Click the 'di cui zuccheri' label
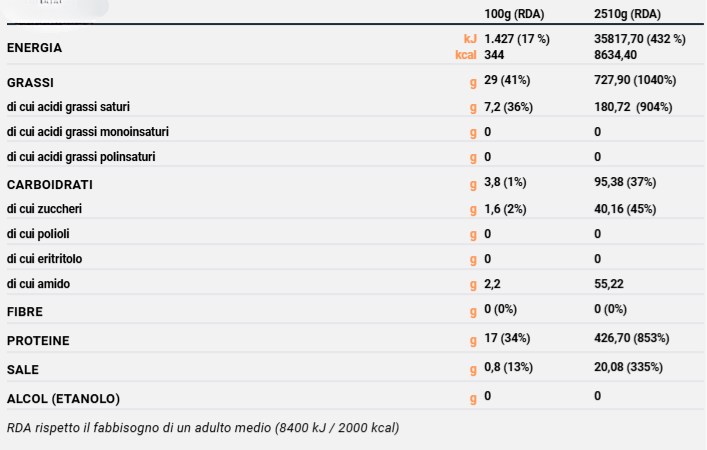Viewport: 707px width, 450px height. point(44,209)
